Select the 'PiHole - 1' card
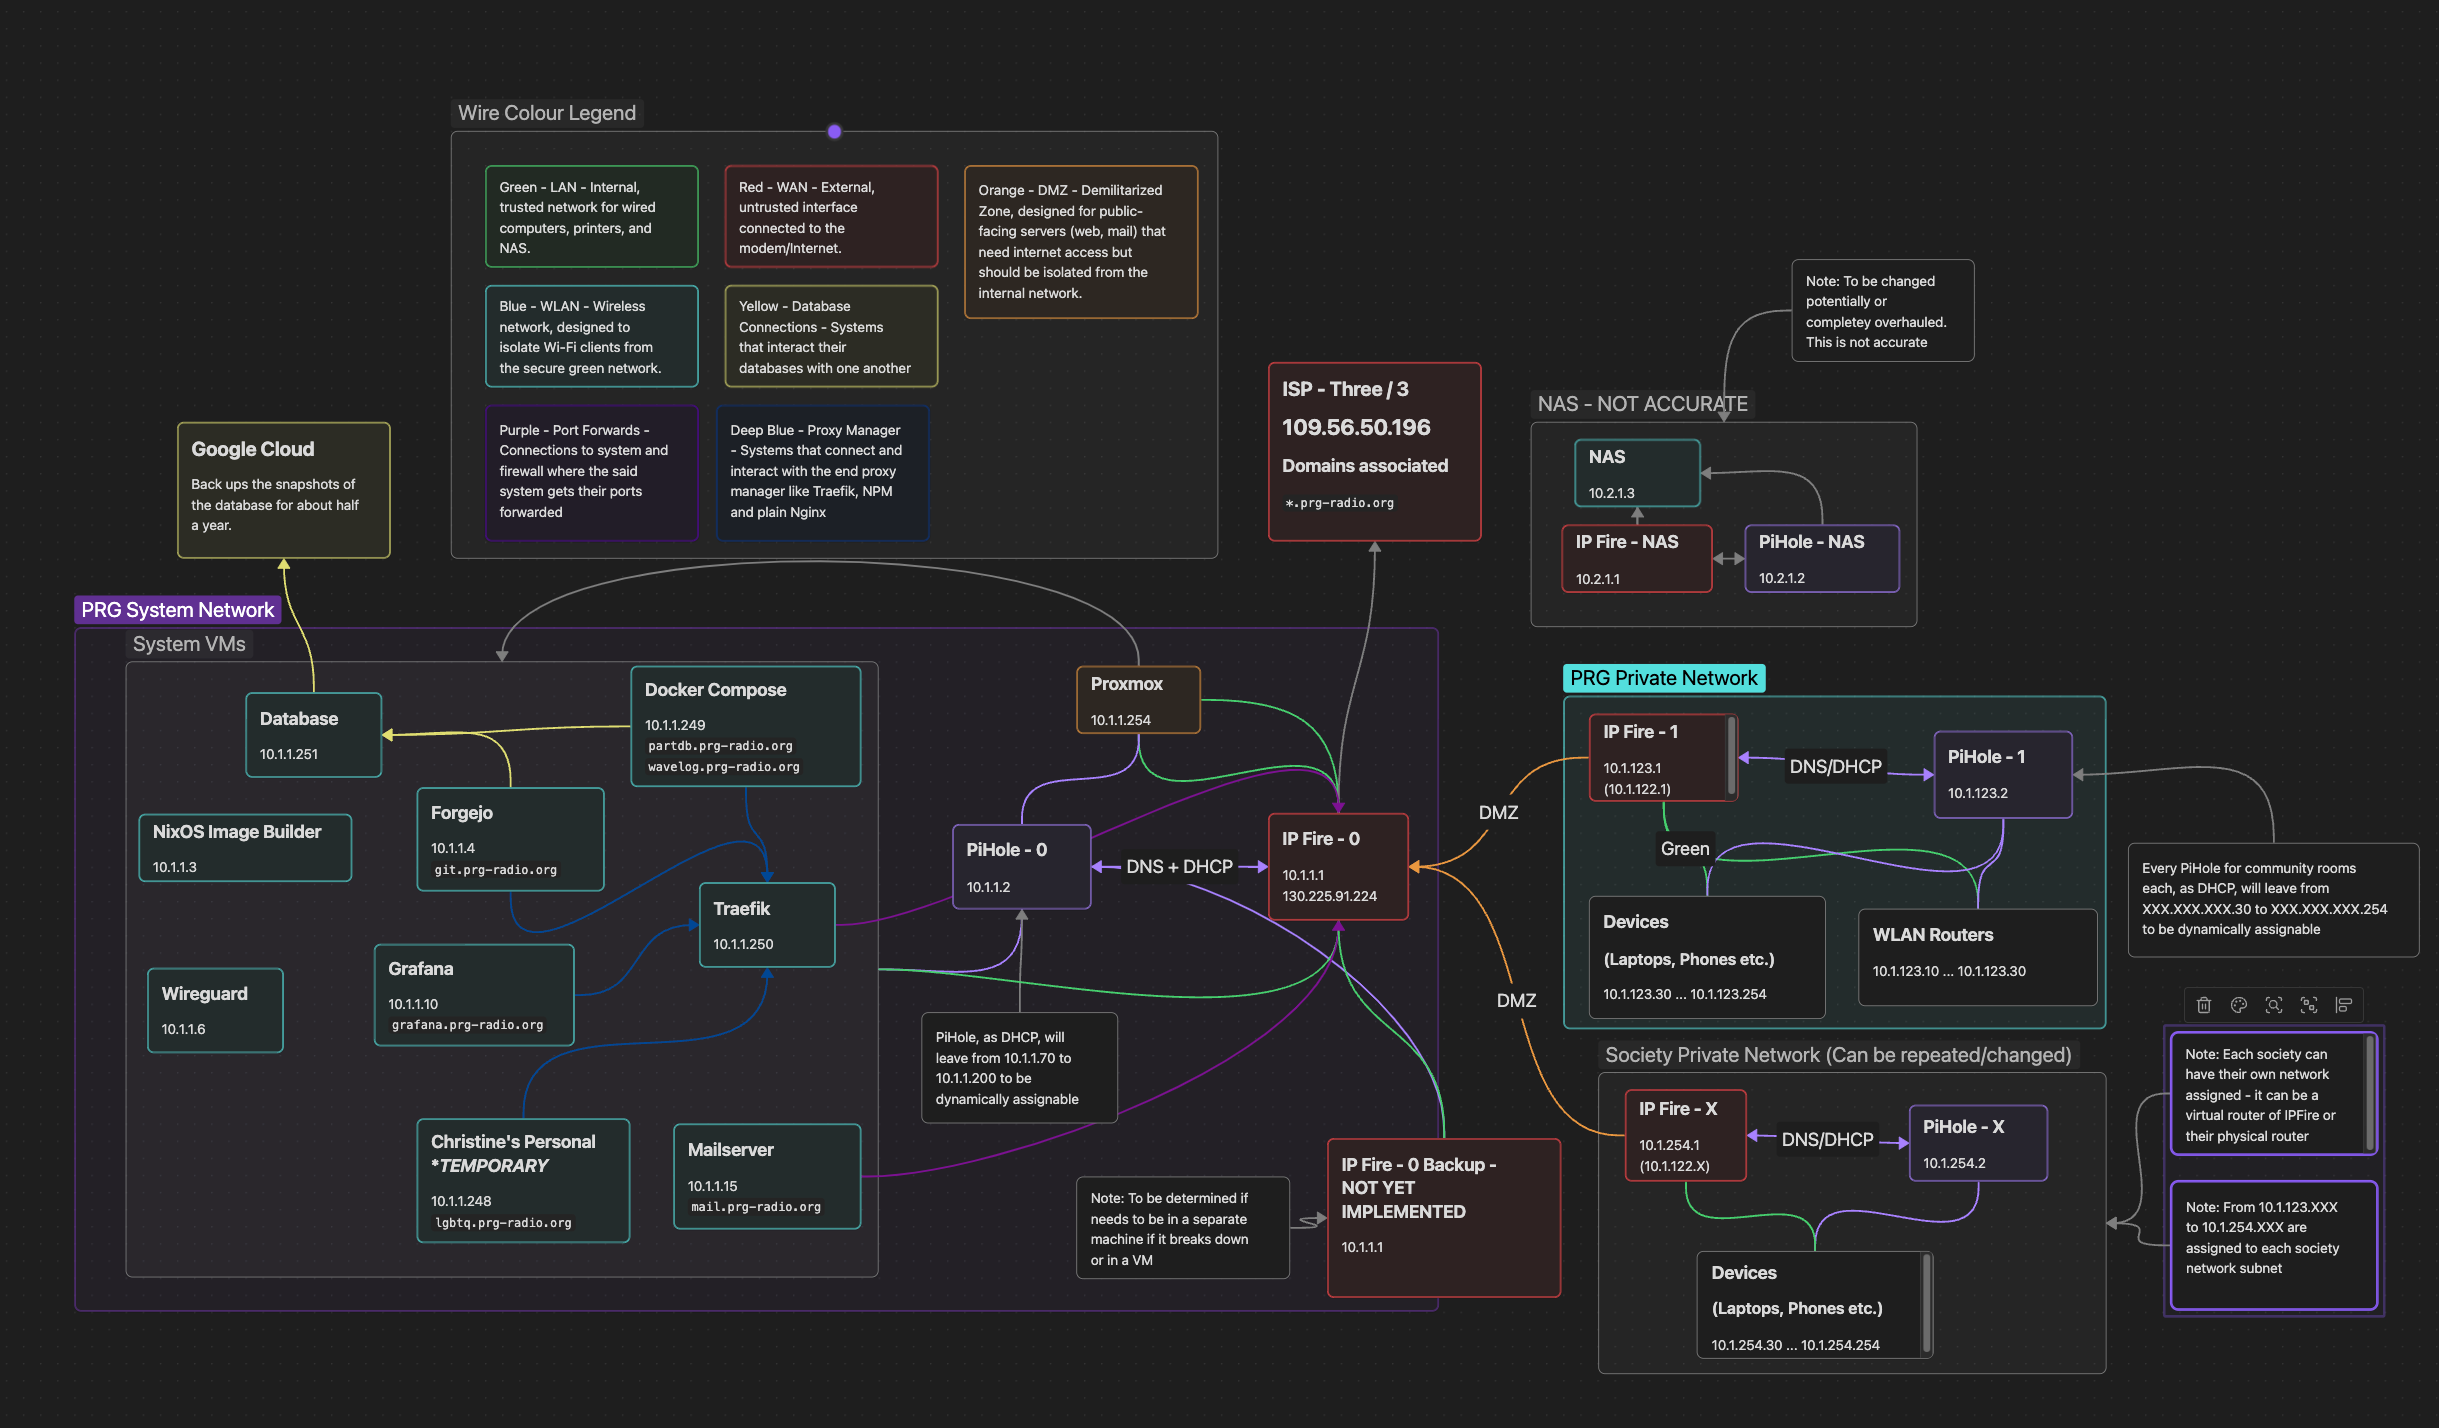The image size is (2439, 1428). pos(2003,775)
